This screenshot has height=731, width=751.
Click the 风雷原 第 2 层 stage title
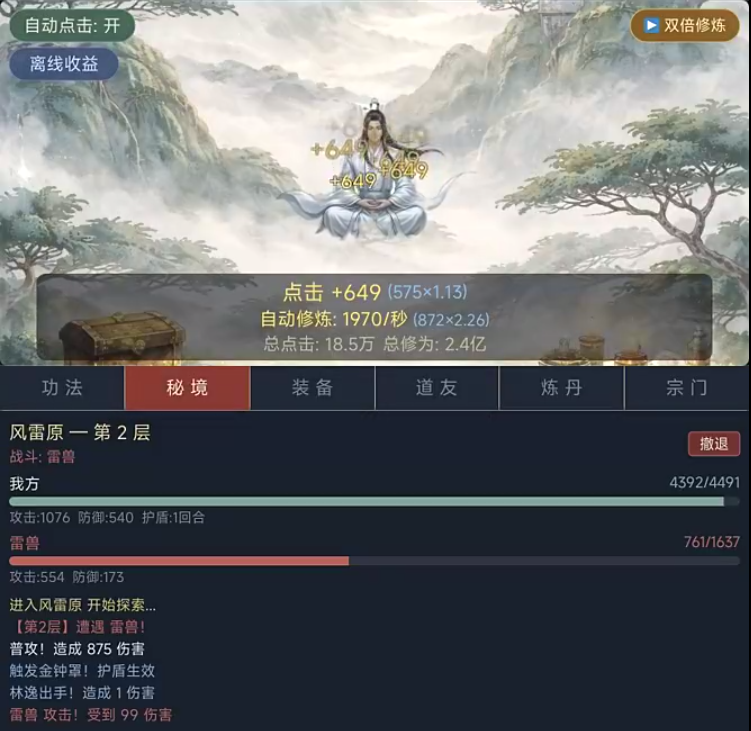pos(80,433)
